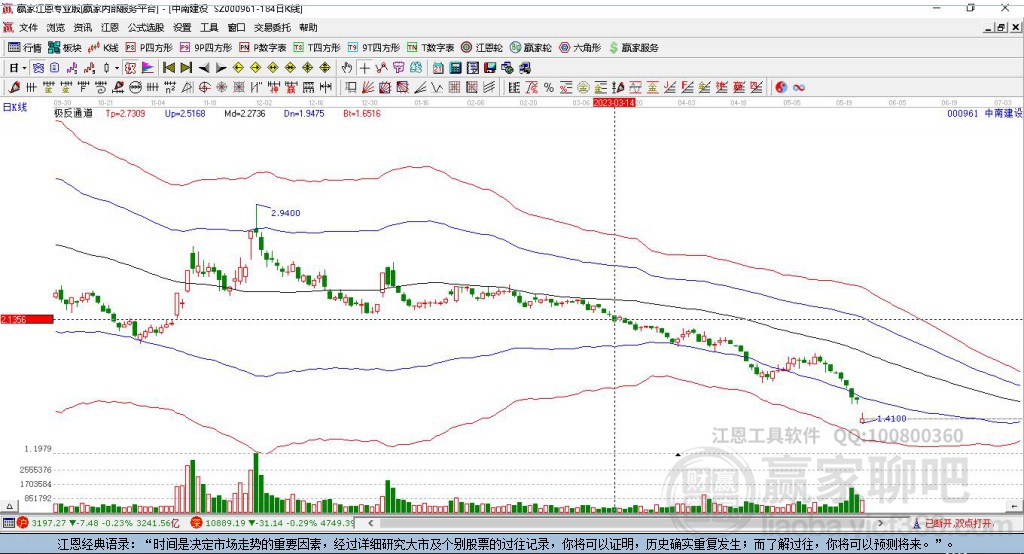Click the zigzag line tool icon
1024x554 pixels.
point(436,87)
